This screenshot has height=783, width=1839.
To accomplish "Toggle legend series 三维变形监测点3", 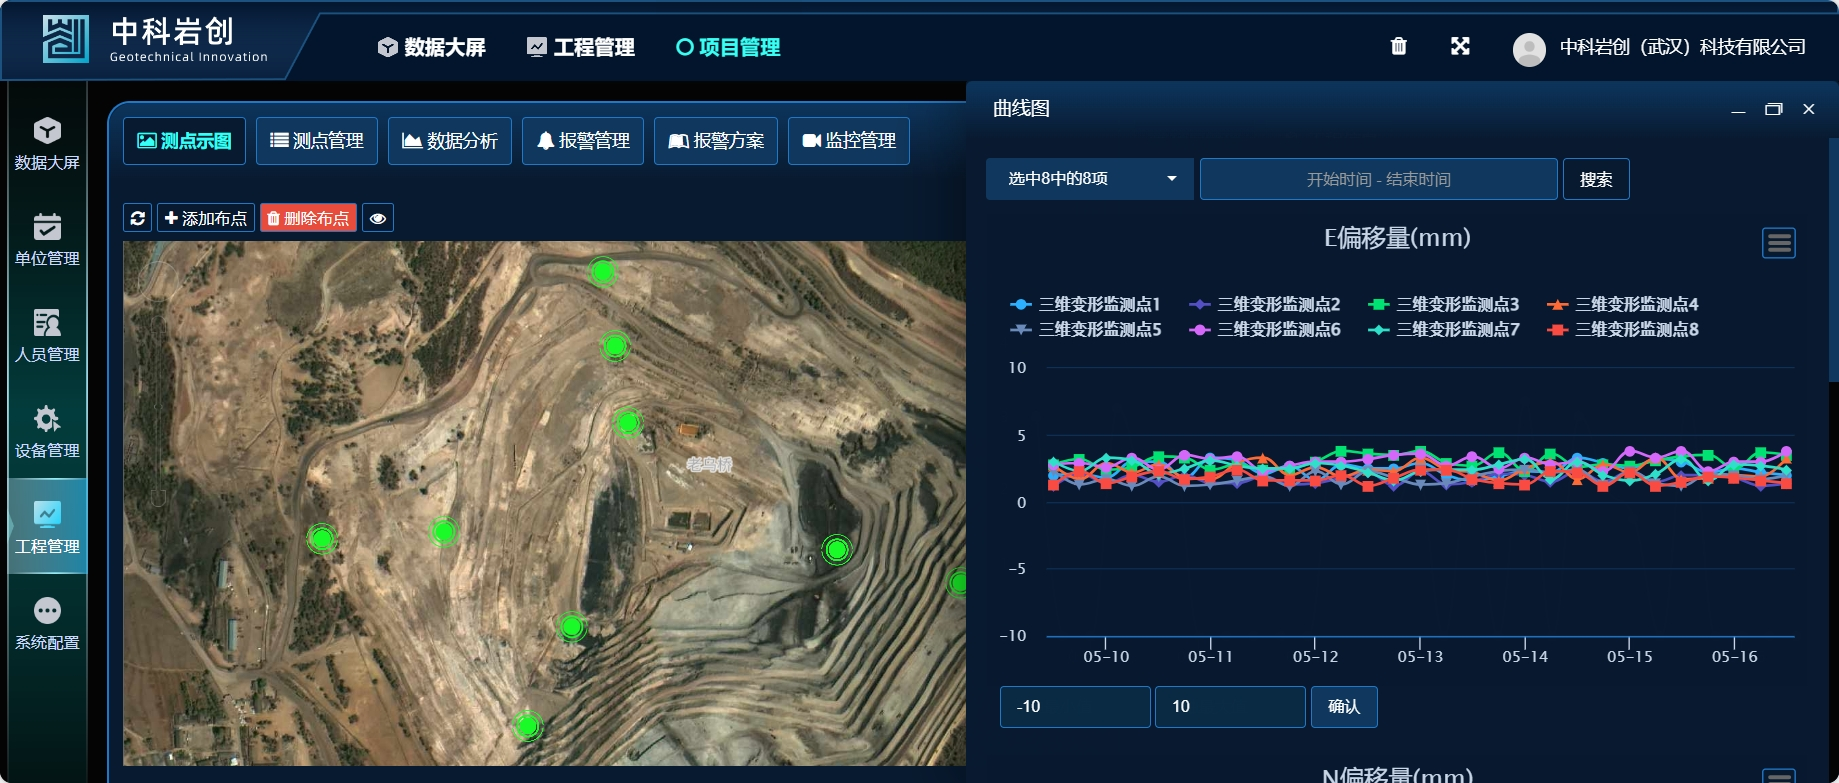I will click(x=1444, y=304).
